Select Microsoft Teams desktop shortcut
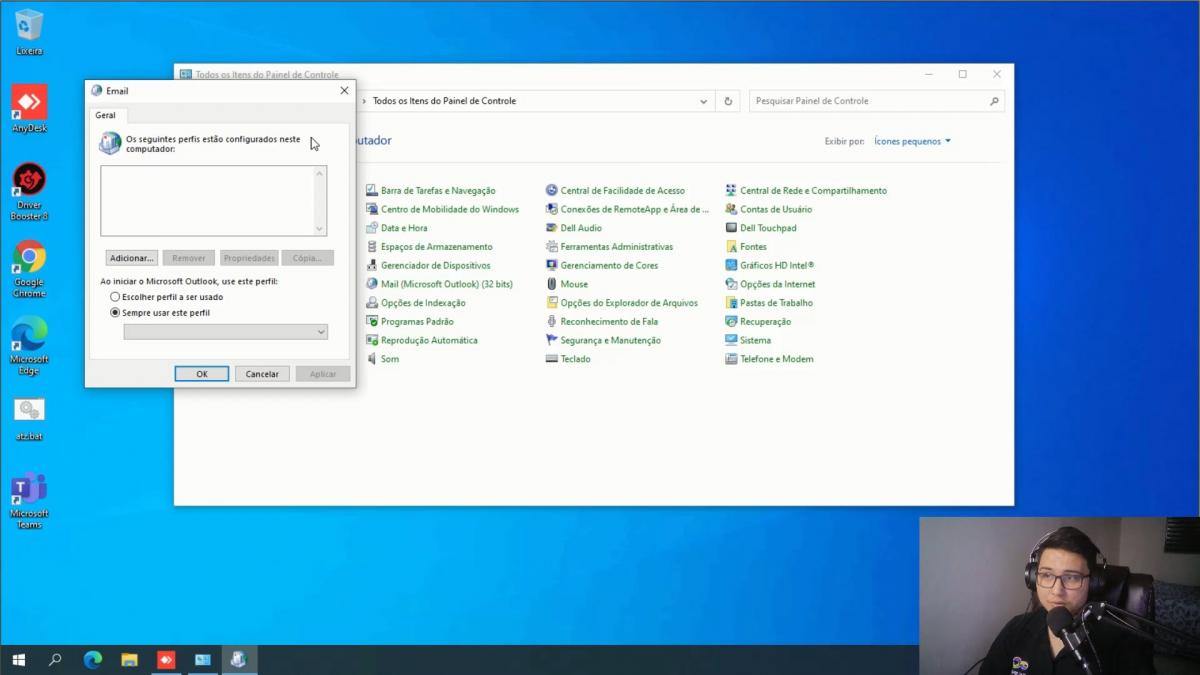The height and width of the screenshot is (675, 1200). pyautogui.click(x=29, y=500)
